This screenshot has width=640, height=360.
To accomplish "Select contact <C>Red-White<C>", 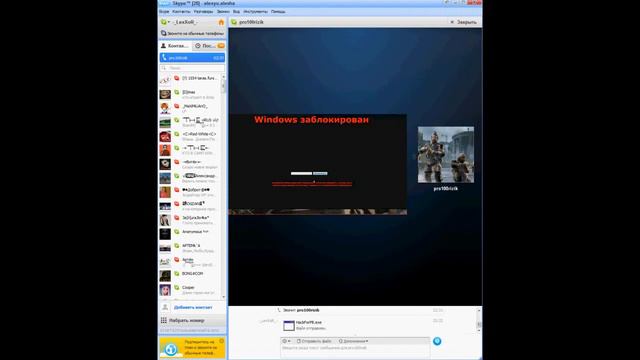I will coord(190,136).
